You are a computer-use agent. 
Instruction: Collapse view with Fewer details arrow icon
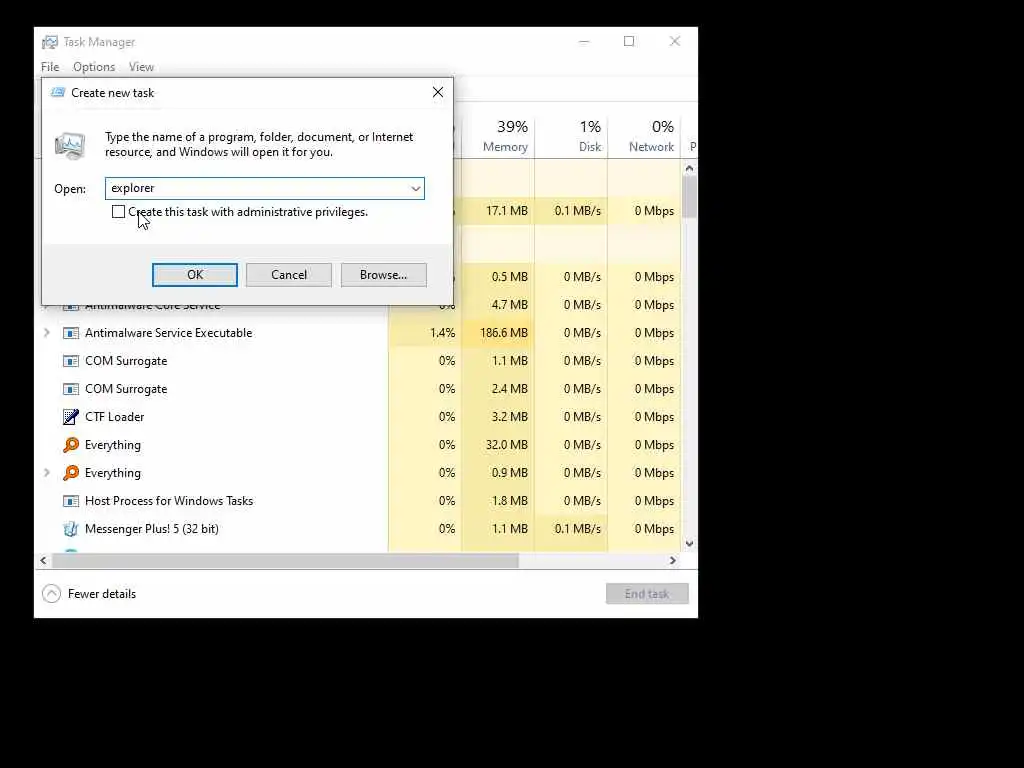pos(52,594)
